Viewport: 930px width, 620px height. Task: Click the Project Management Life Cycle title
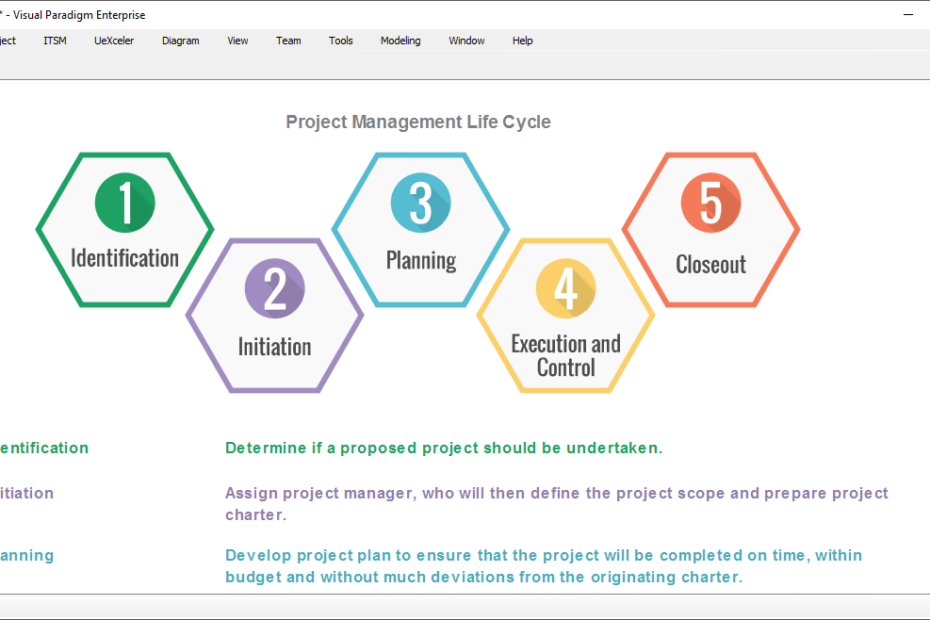tap(418, 121)
